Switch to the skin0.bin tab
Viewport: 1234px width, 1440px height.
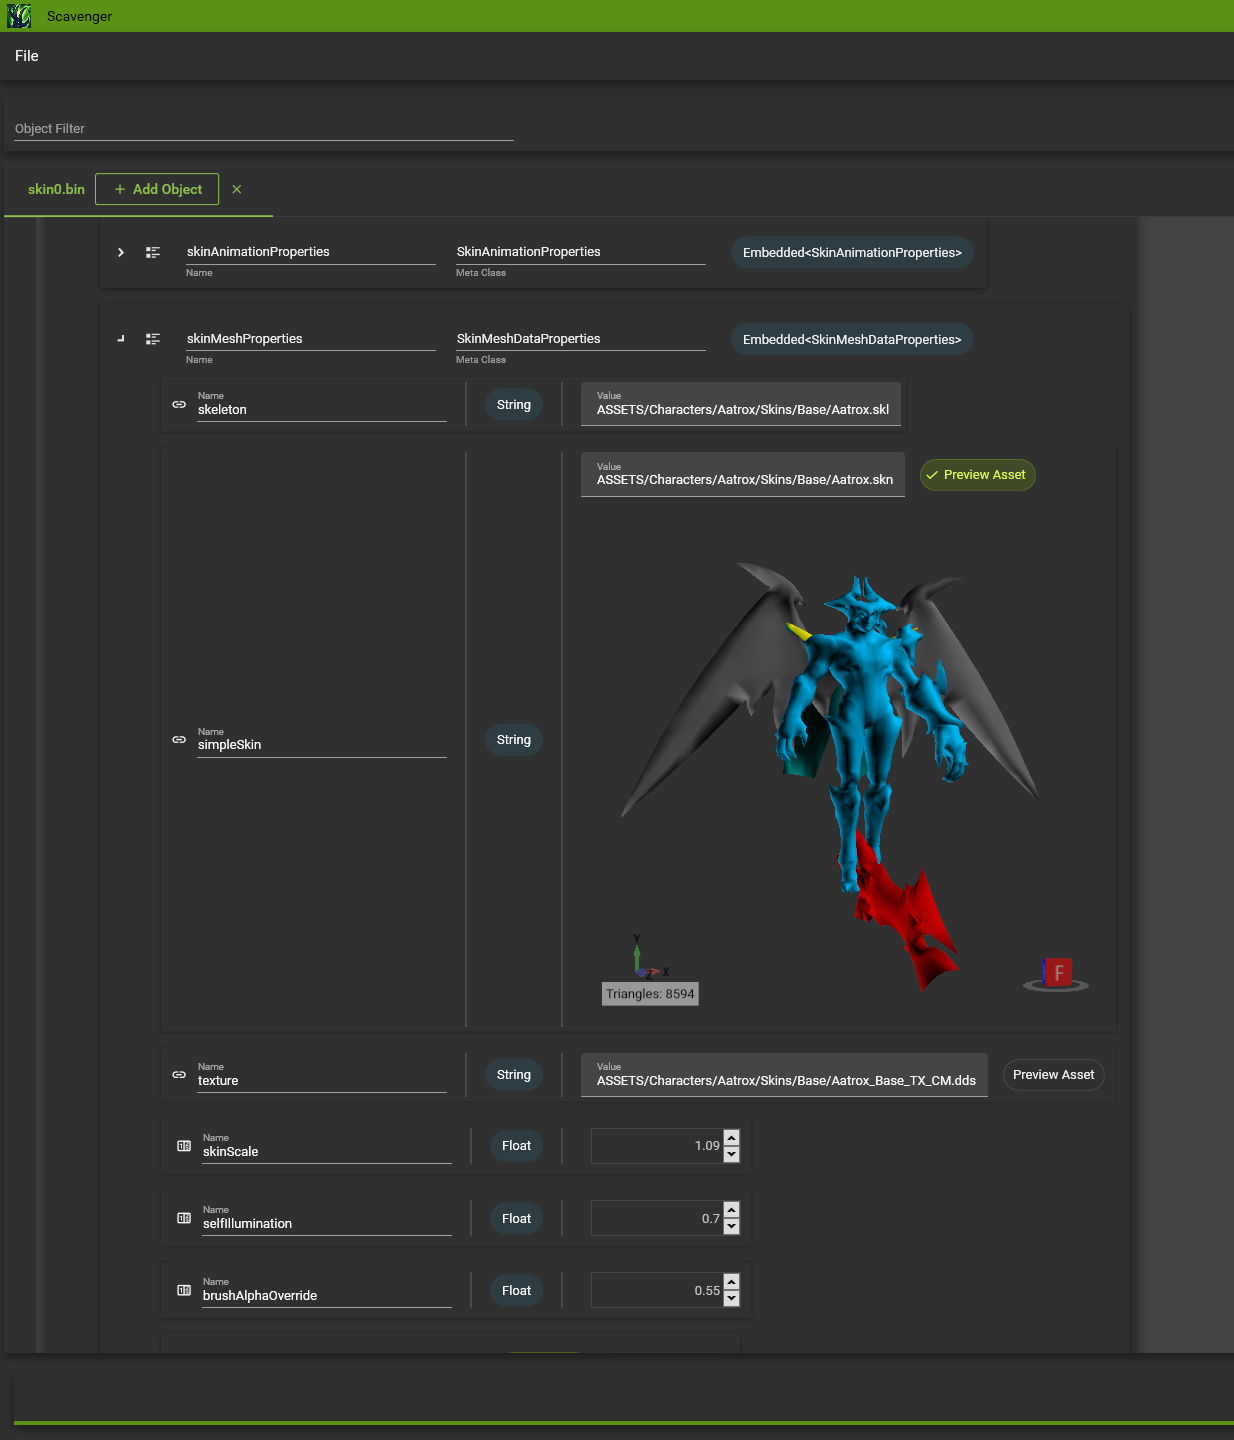(x=56, y=188)
